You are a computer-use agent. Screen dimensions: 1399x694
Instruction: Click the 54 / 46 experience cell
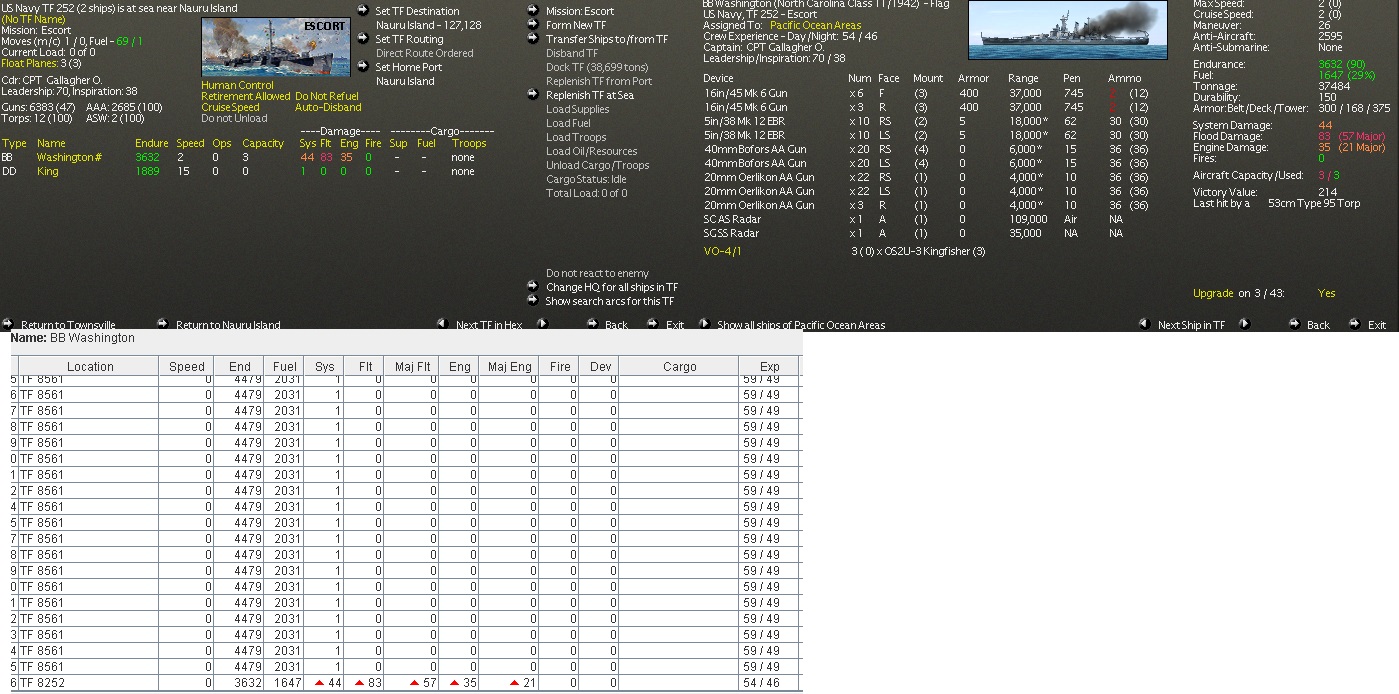(769, 683)
